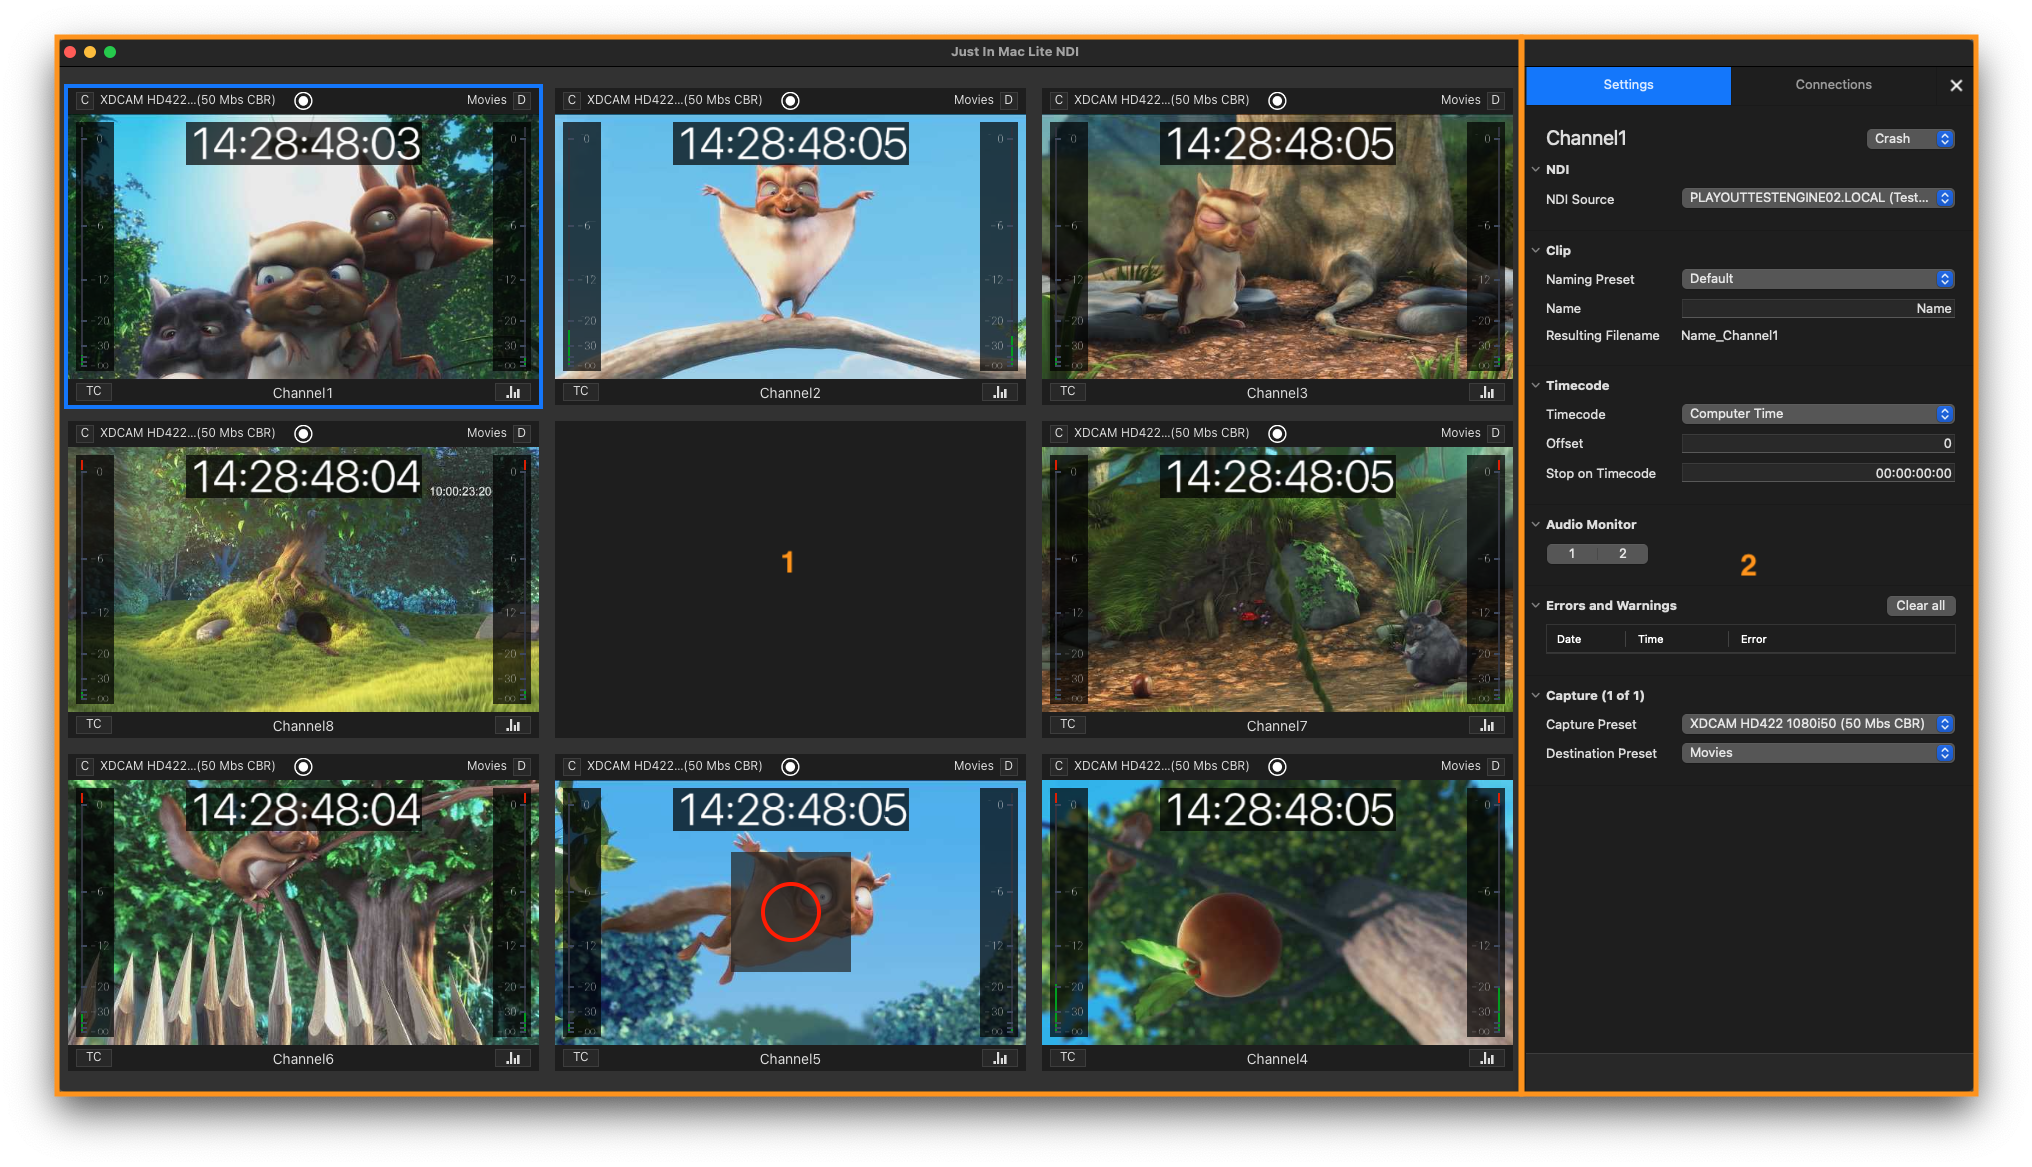Click the C button on Channel2 header
This screenshot has height=1167, width=2032.
pyautogui.click(x=572, y=100)
